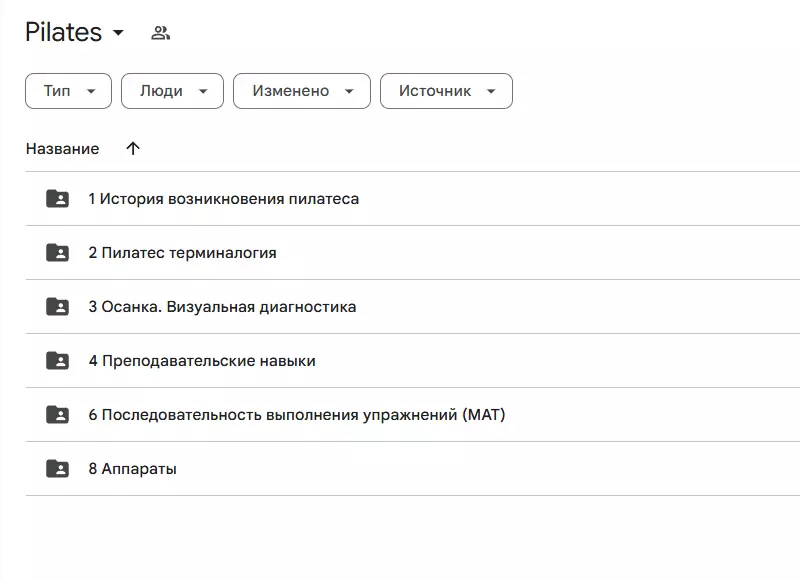Click the shared folder icon for Последовательность выполнения упражнений
The image size is (800, 580).
tap(57, 414)
